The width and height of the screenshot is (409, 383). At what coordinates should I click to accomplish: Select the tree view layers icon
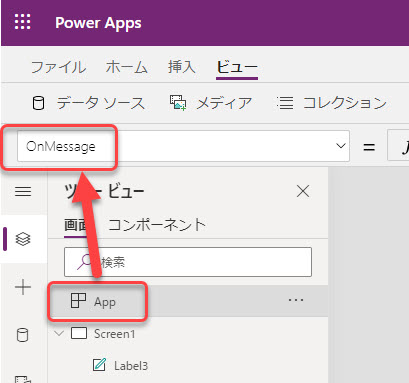(x=23, y=239)
